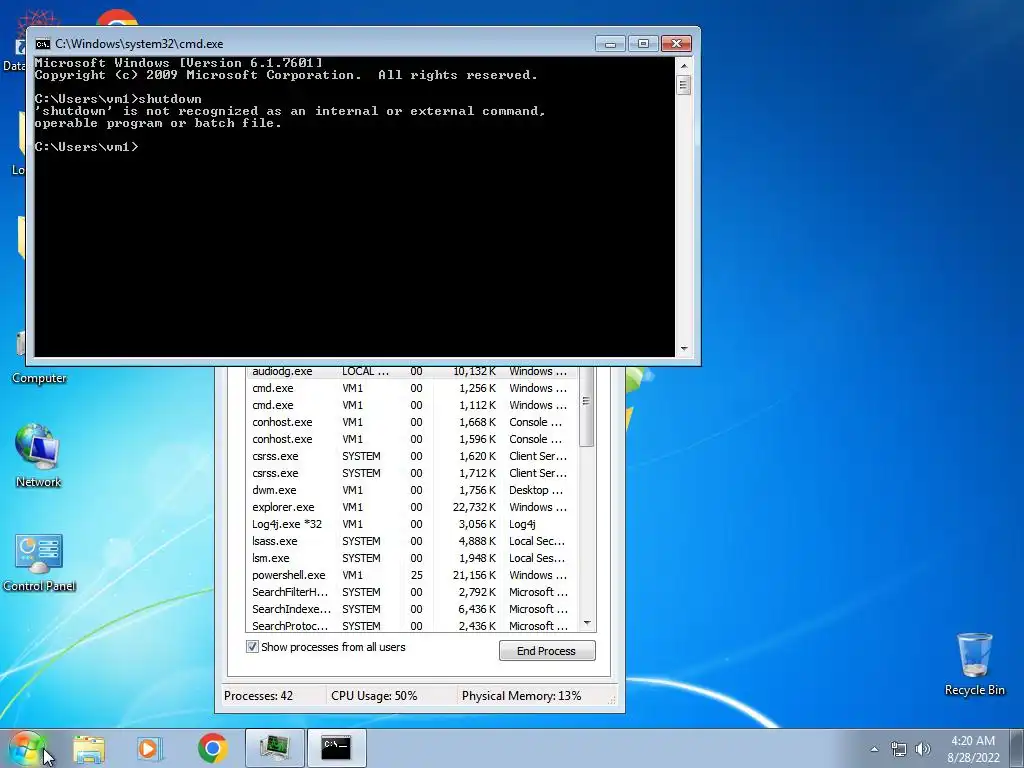Select the dwm.exe process row
The image size is (1024, 768).
[411, 490]
